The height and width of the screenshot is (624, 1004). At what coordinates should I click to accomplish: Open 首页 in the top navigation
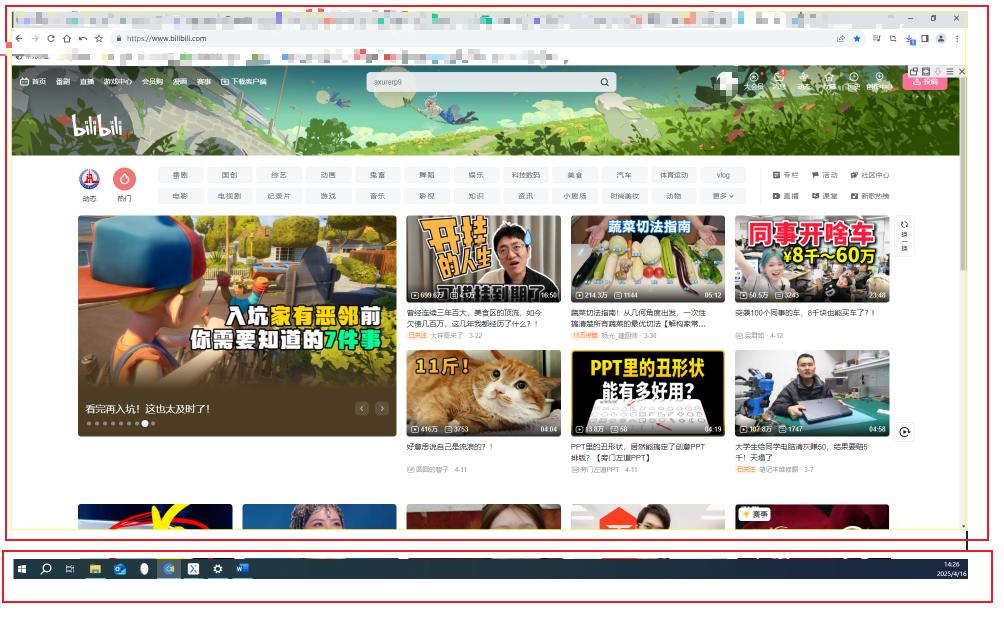pos(34,82)
